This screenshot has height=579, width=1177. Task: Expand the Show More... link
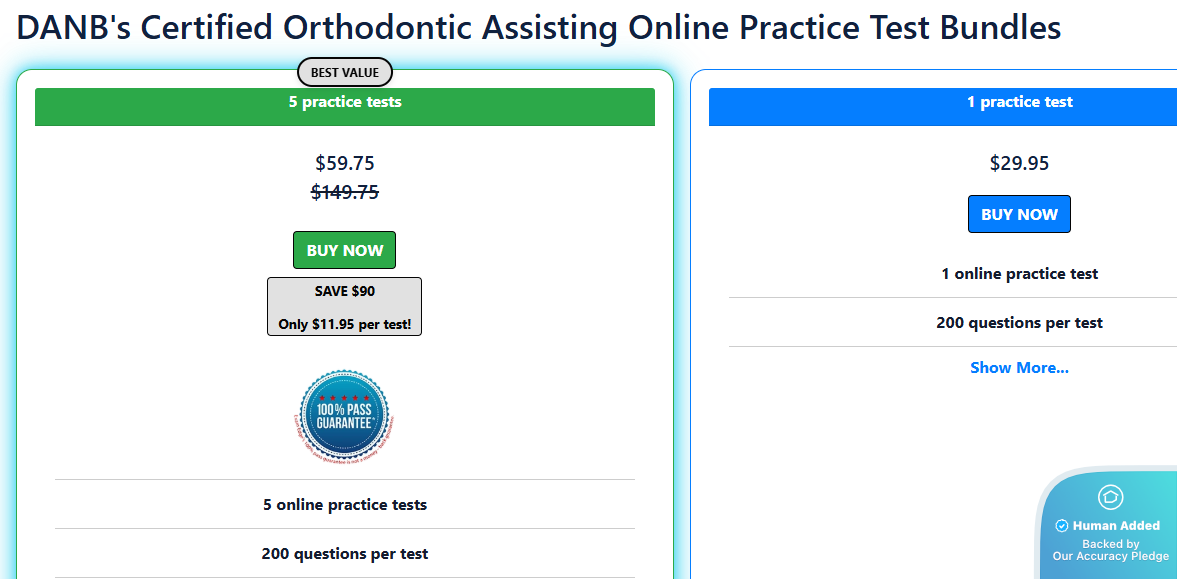coord(1019,368)
